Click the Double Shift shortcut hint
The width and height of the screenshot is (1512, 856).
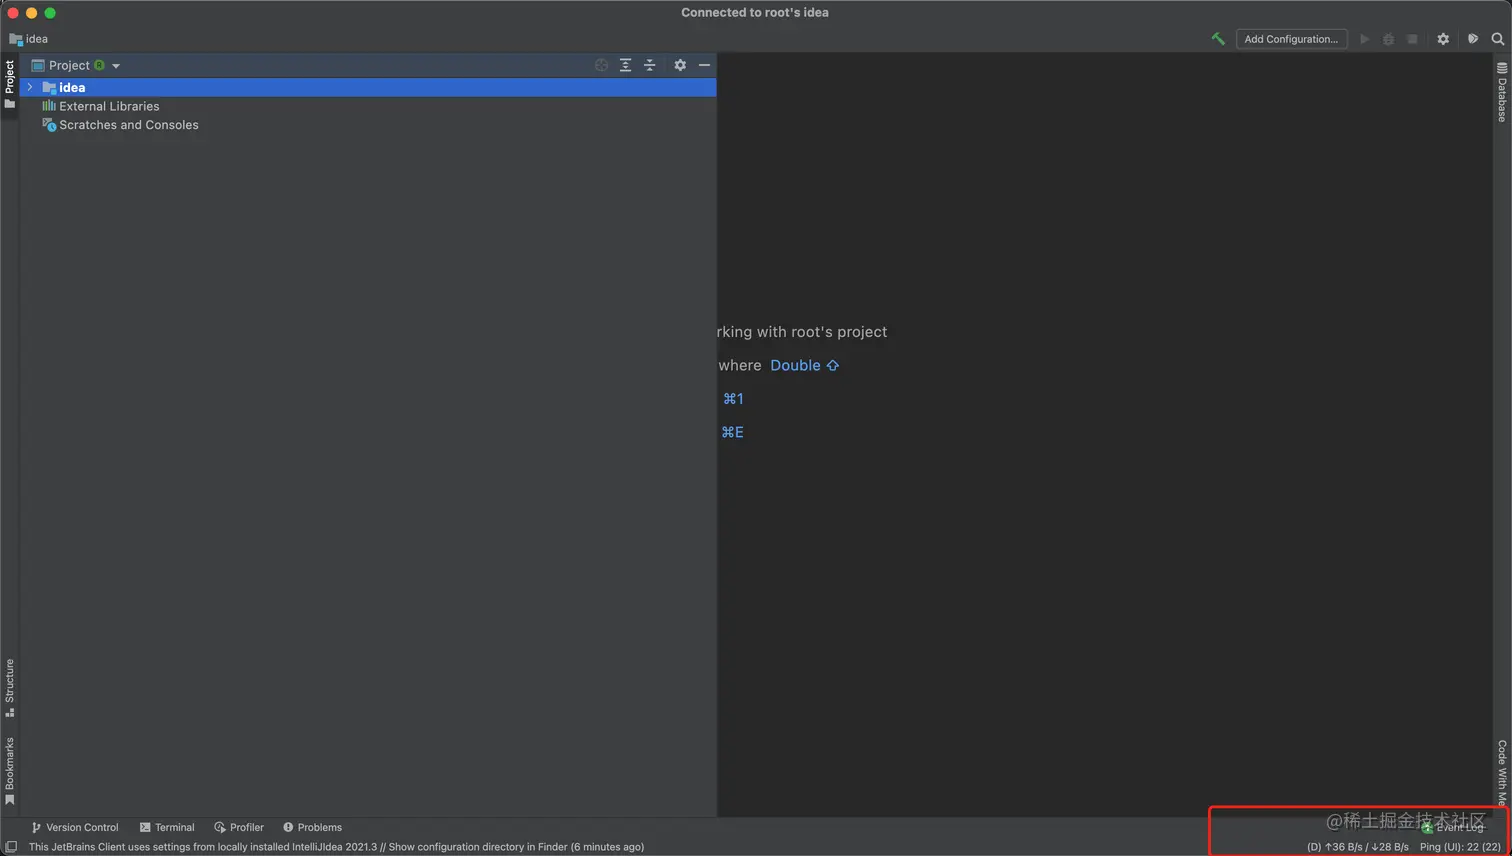point(804,365)
